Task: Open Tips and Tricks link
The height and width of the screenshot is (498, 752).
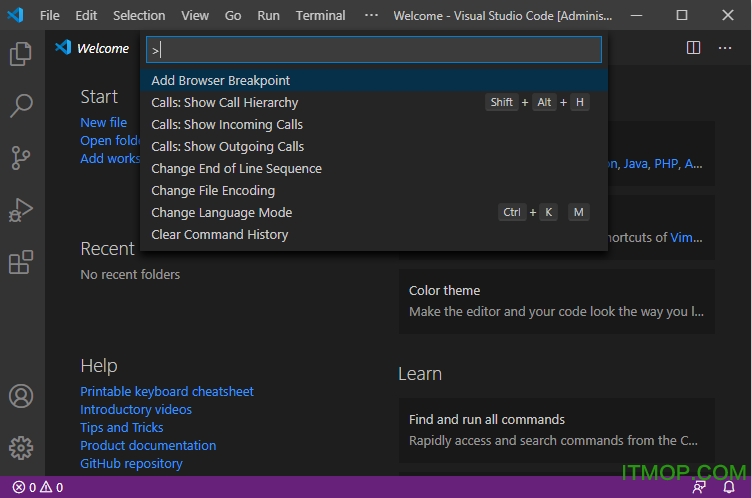Action: (x=121, y=427)
